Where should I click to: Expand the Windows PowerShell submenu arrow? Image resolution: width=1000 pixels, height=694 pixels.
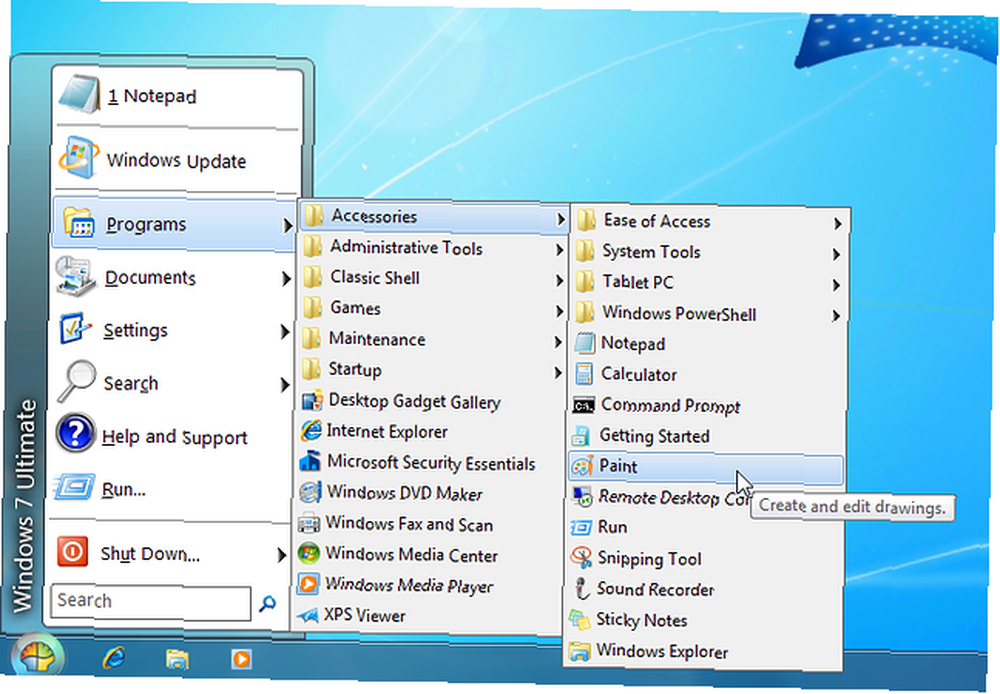click(x=836, y=316)
